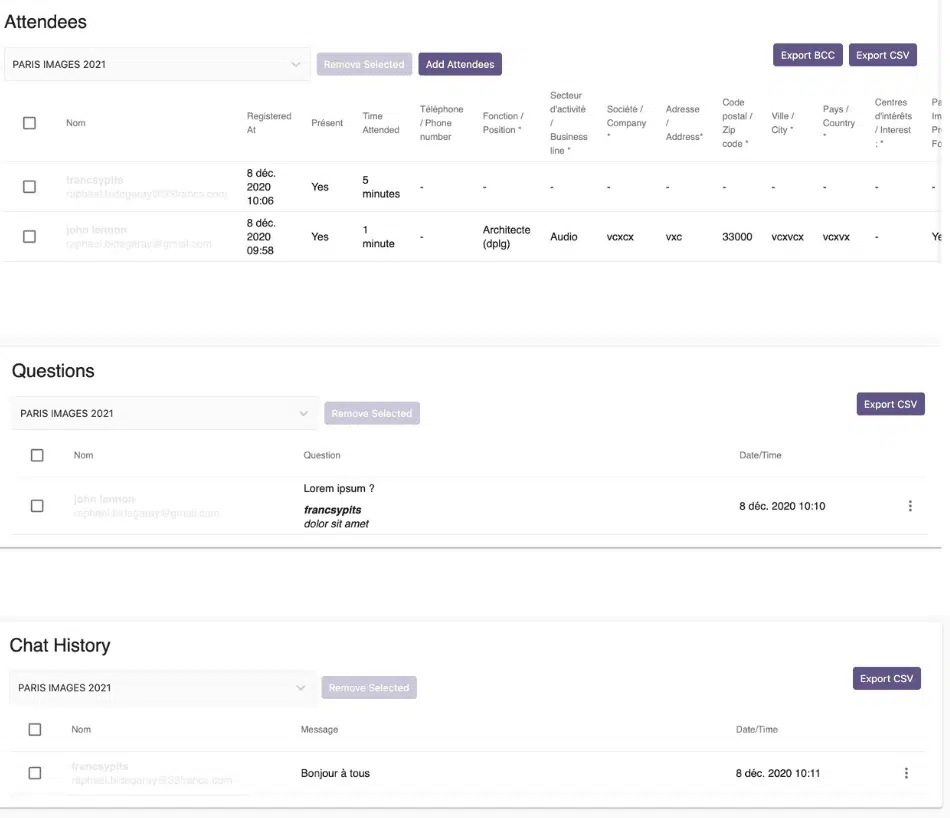Expand the Chat History event dropdown
The height and width of the screenshot is (818, 950).
(162, 688)
